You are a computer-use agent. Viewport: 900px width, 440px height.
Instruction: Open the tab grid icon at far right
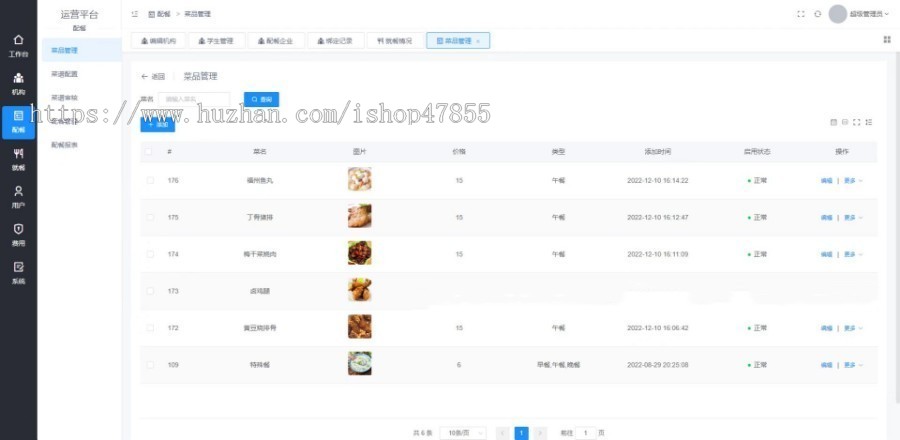[x=887, y=40]
